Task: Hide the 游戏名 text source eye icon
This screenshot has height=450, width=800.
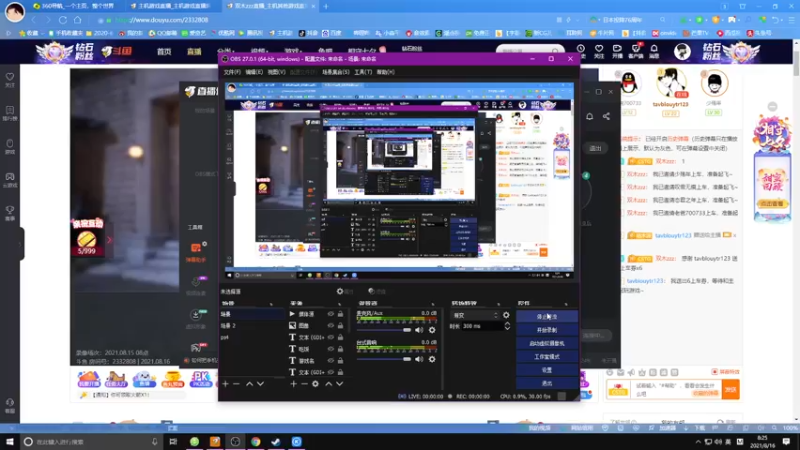Action: point(331,361)
